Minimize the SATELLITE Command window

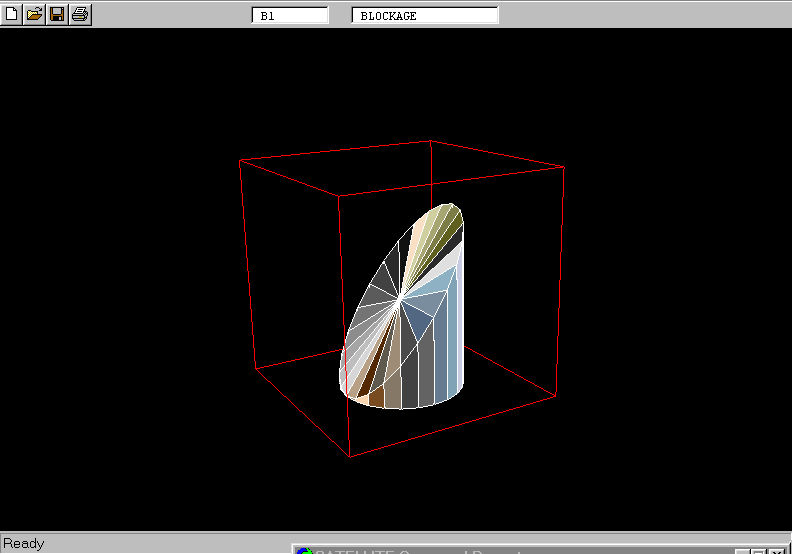tap(744, 551)
